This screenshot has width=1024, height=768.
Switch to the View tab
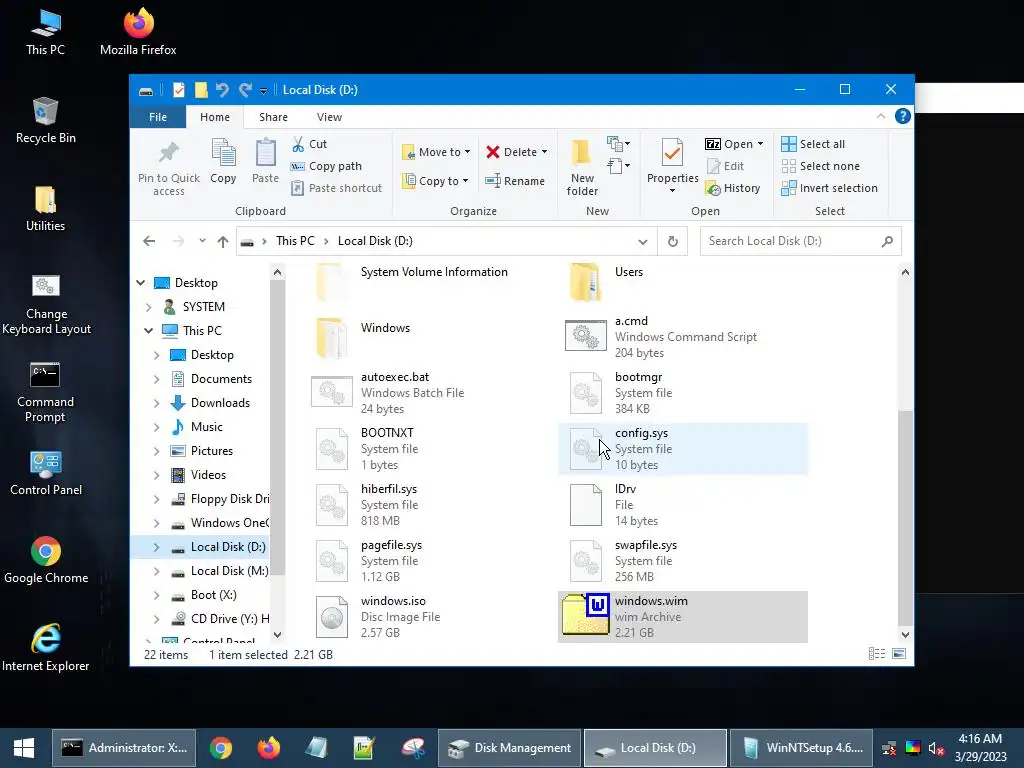click(329, 117)
